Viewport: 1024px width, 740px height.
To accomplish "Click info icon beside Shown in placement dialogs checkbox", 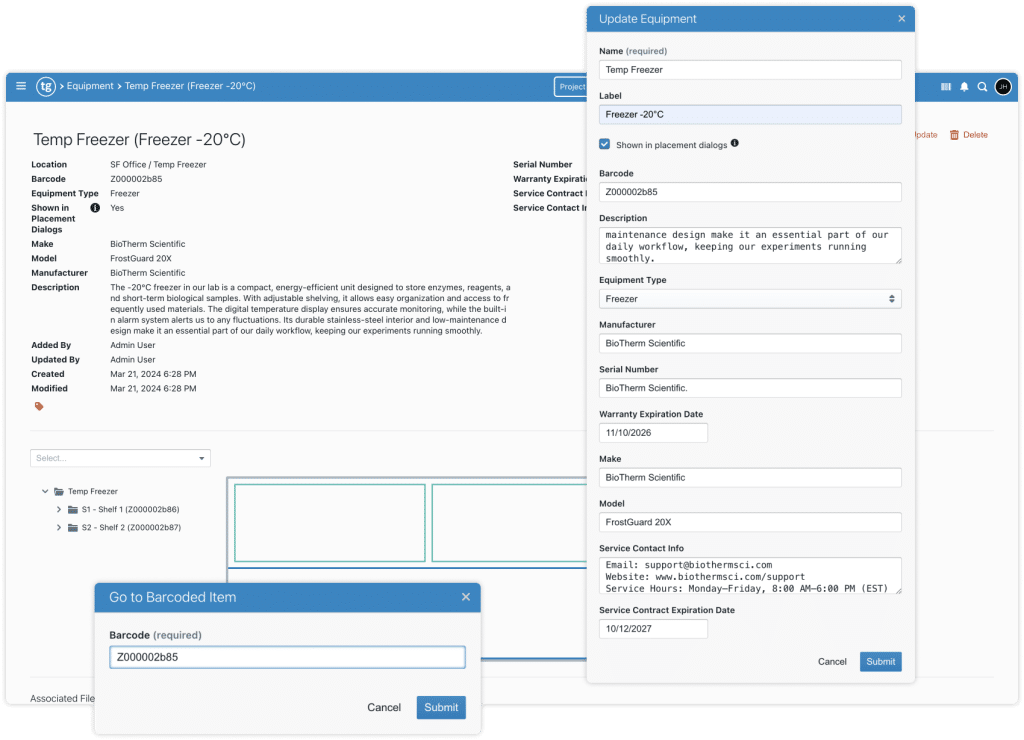I will pos(735,144).
